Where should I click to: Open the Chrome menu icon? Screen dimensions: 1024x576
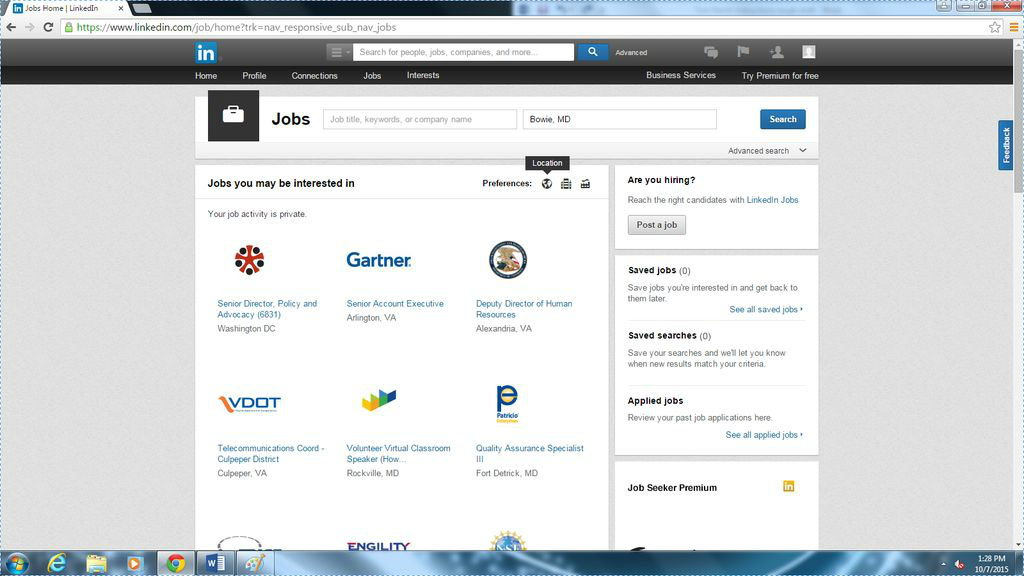(x=1014, y=27)
